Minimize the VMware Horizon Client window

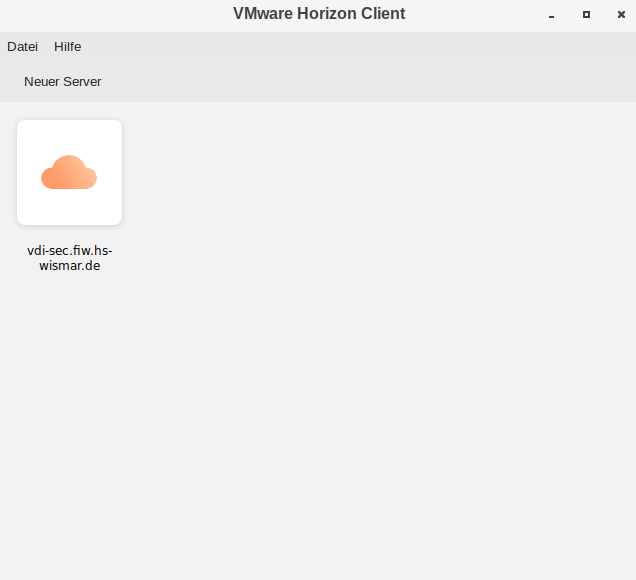(x=551, y=15)
